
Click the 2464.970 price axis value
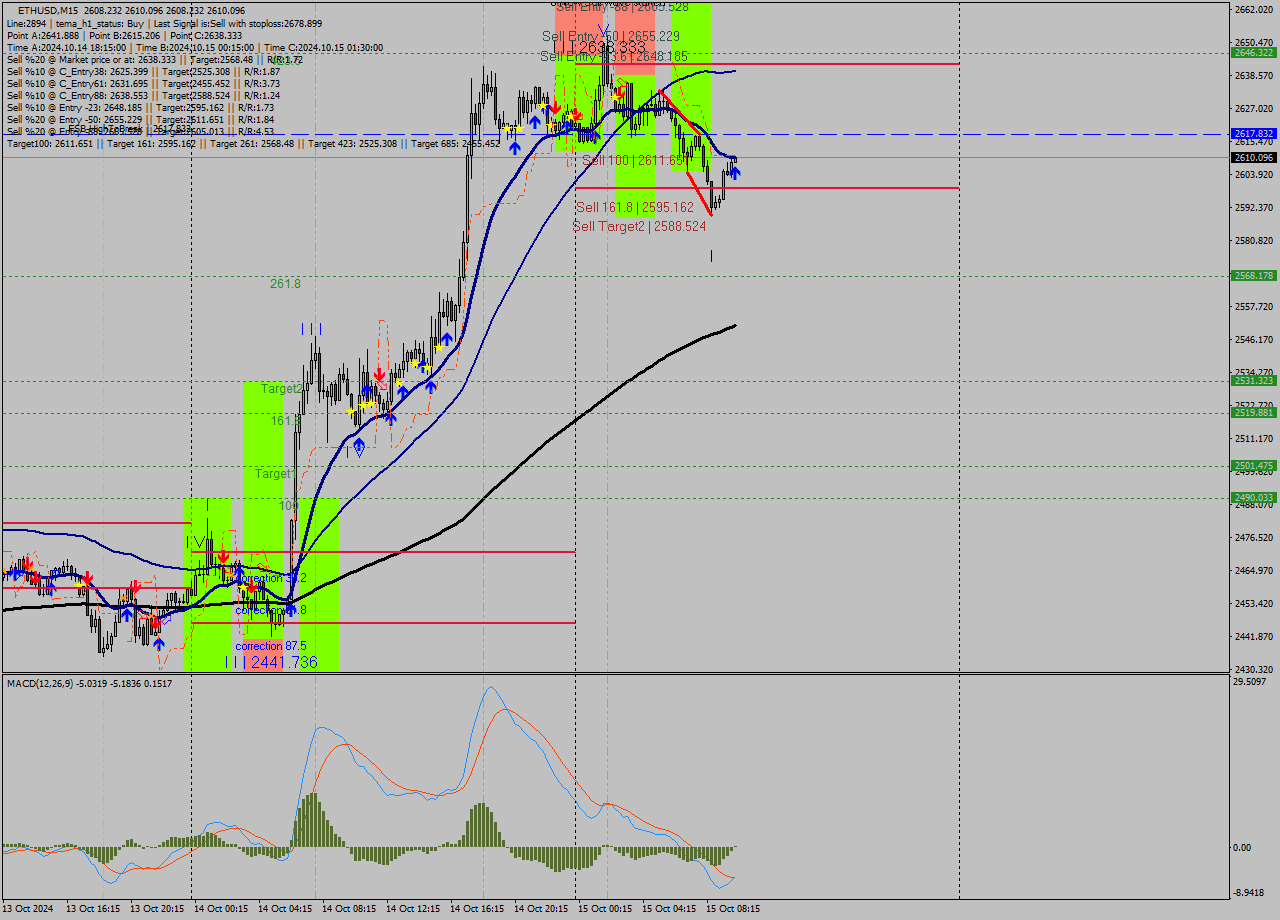1254,571
